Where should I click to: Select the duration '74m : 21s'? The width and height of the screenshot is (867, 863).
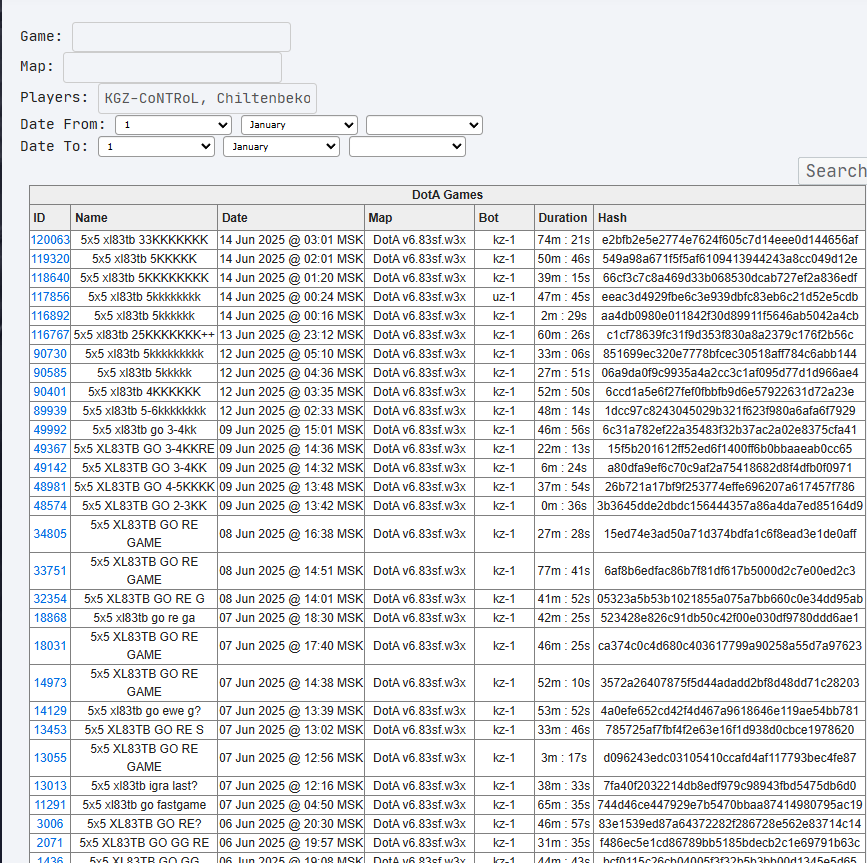tap(563, 240)
